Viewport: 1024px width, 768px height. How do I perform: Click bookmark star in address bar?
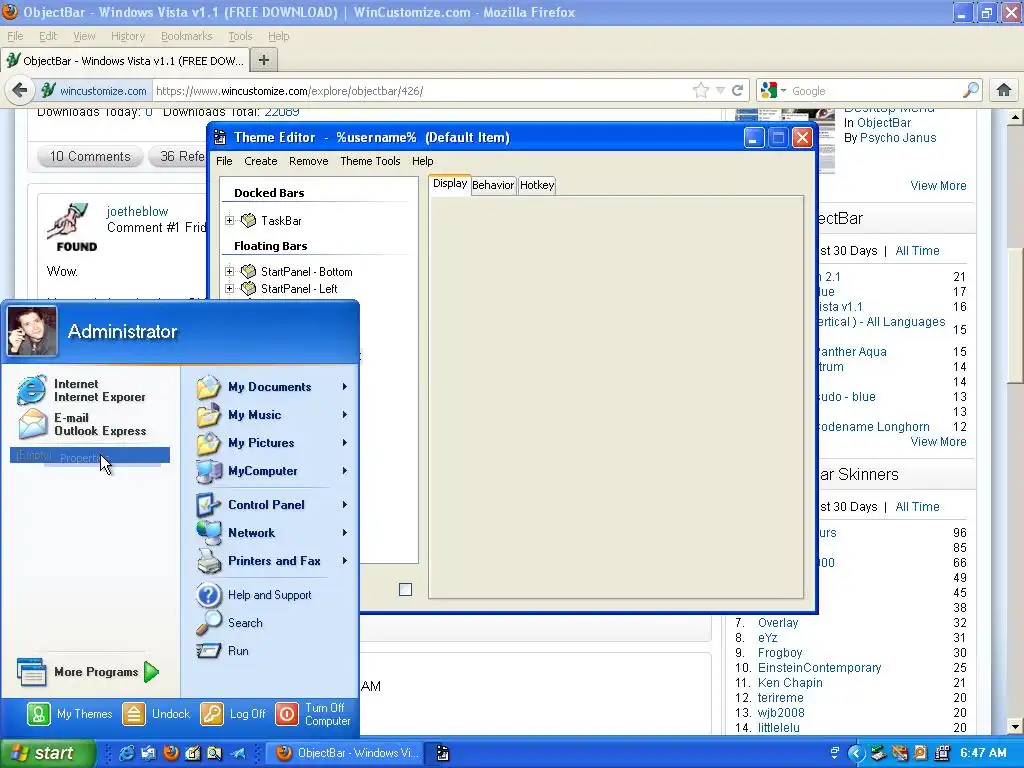pyautogui.click(x=701, y=90)
